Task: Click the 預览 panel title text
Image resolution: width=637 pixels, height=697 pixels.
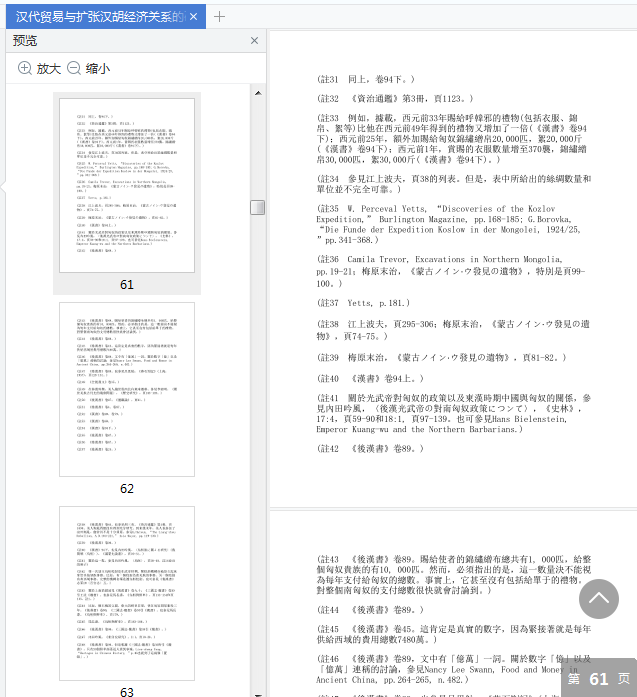Action: tap(25, 40)
